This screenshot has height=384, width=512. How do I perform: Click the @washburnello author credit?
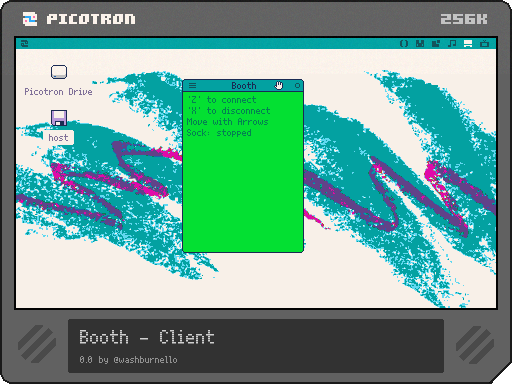[145, 360]
